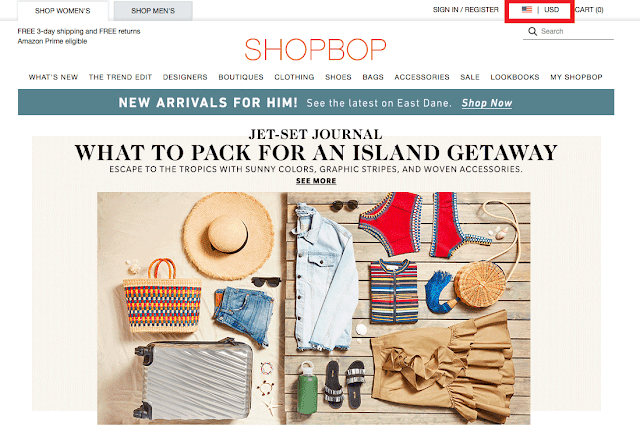This screenshot has height=437, width=640.
Task: Go to the Shoes category
Action: (x=338, y=77)
